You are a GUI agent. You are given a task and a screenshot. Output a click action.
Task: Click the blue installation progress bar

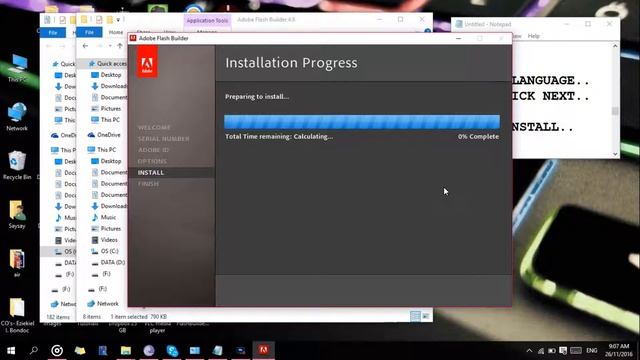(362, 122)
